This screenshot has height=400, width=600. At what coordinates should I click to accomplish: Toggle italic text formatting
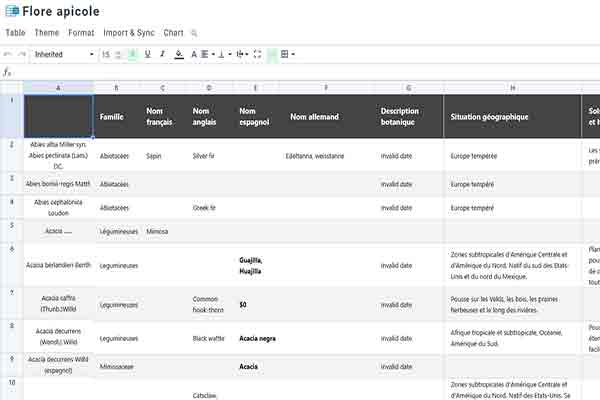(162, 54)
